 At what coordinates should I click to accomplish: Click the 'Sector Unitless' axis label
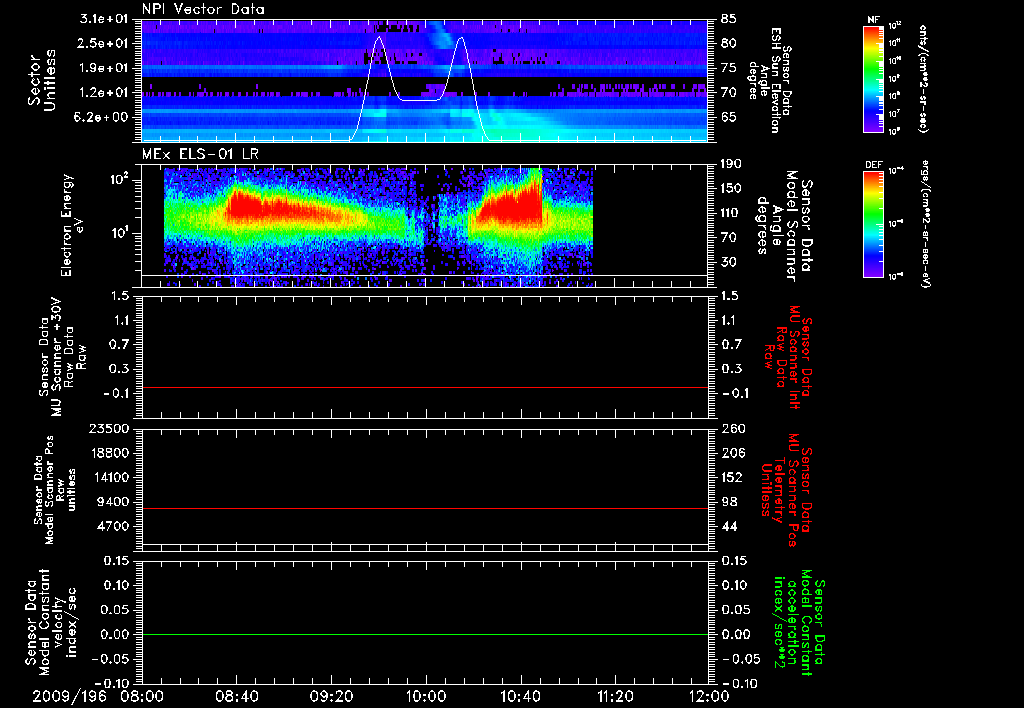[x=42, y=80]
